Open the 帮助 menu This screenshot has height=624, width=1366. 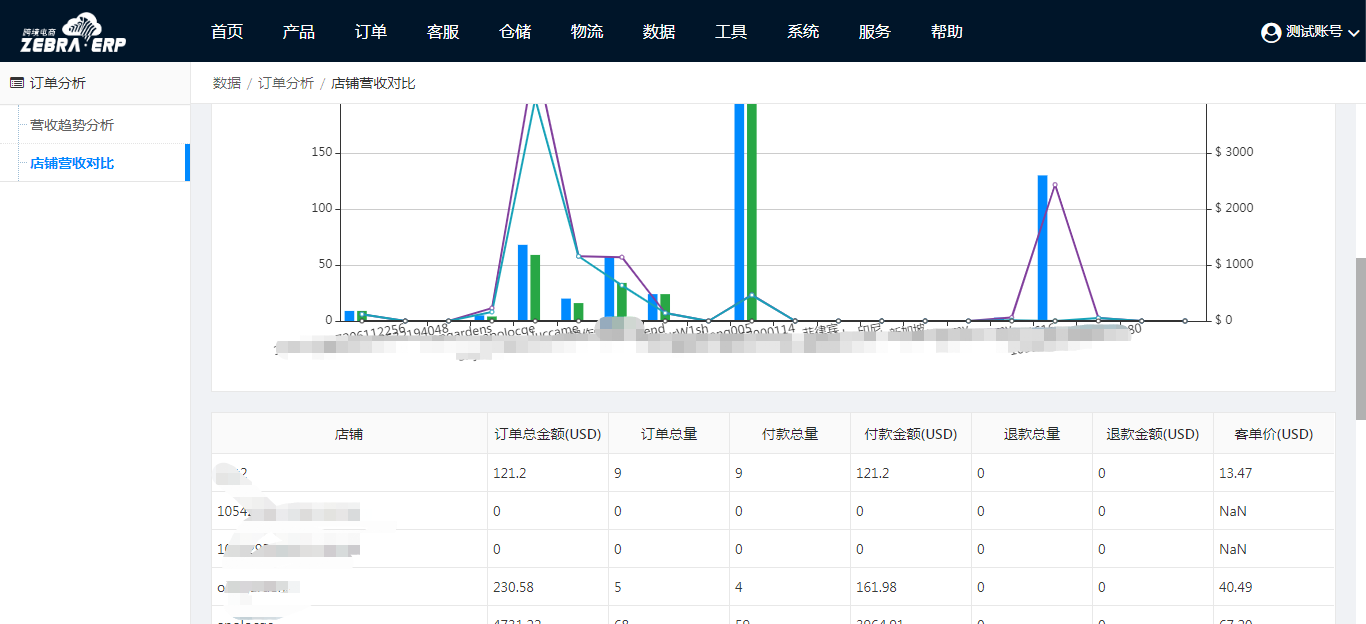[947, 32]
